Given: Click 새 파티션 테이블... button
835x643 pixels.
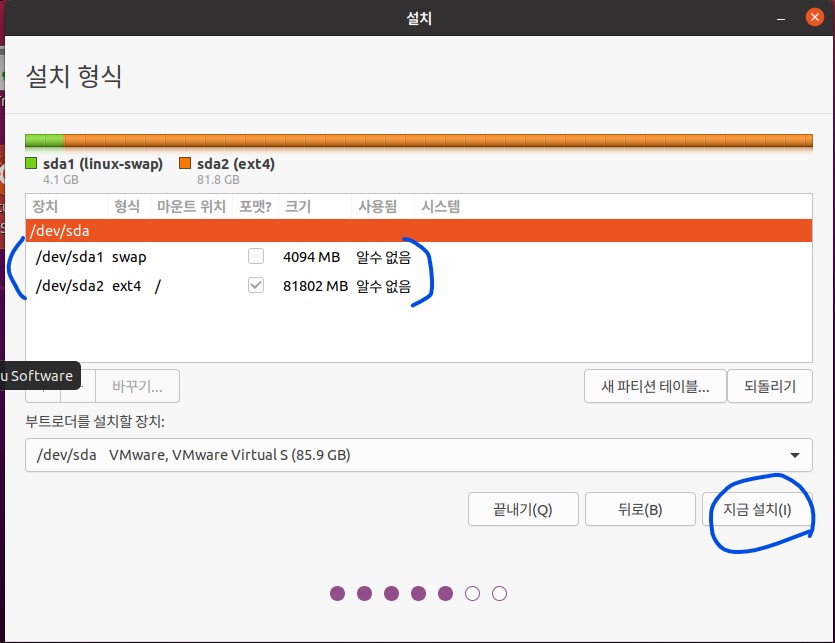Looking at the screenshot, I should point(655,386).
